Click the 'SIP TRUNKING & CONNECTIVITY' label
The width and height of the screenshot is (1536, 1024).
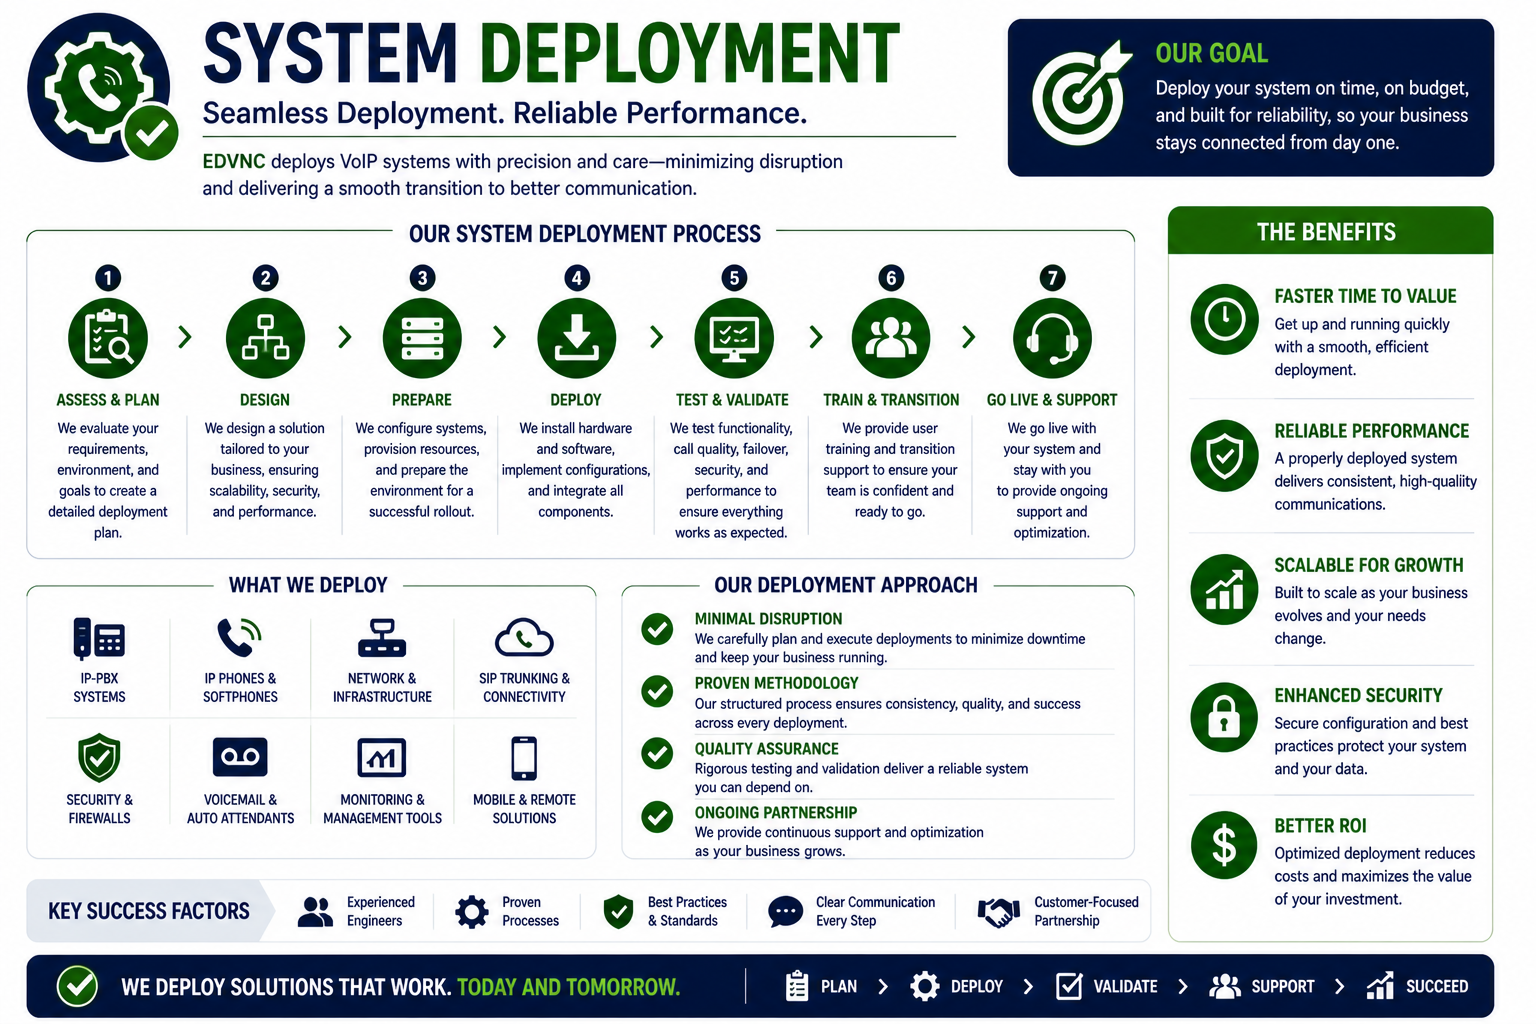click(x=524, y=687)
